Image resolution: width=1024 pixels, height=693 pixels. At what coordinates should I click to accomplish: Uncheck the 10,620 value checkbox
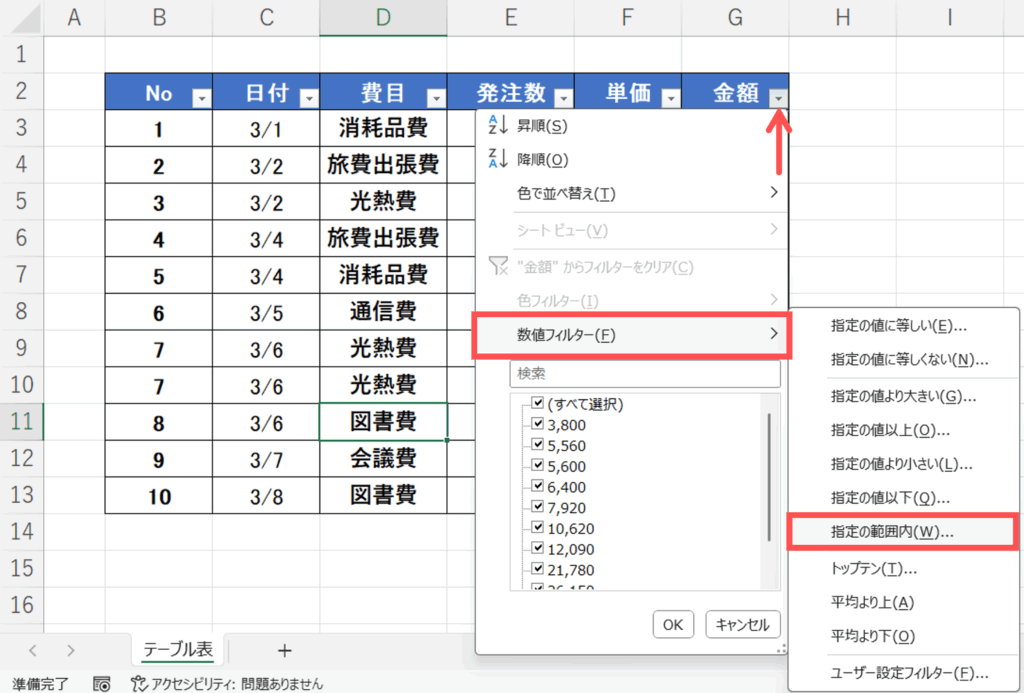pos(537,528)
